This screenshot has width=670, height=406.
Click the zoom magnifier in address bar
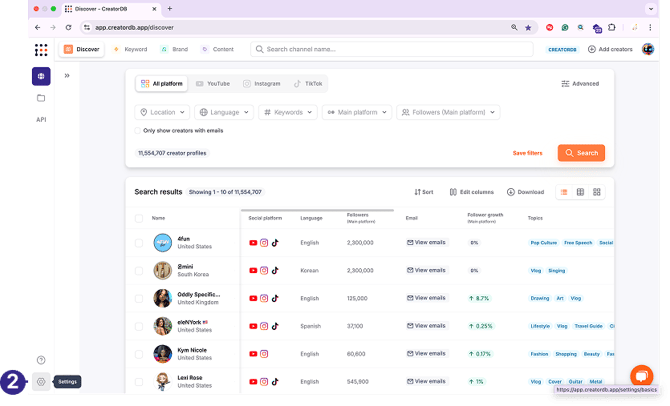click(514, 28)
